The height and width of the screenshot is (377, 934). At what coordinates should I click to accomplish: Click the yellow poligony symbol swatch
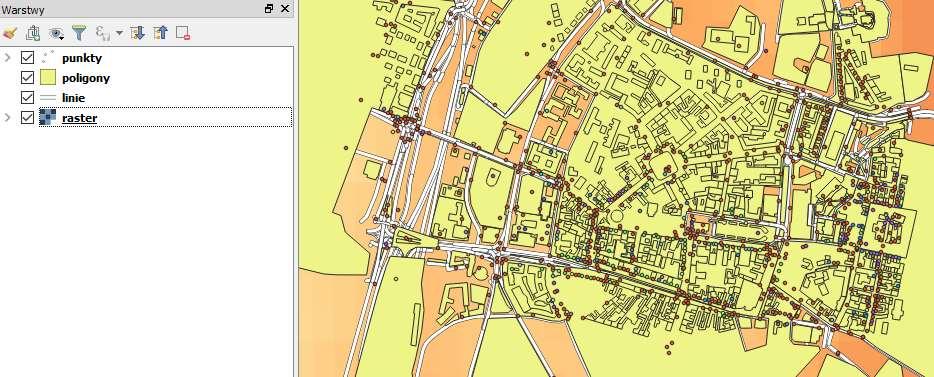click(x=48, y=77)
